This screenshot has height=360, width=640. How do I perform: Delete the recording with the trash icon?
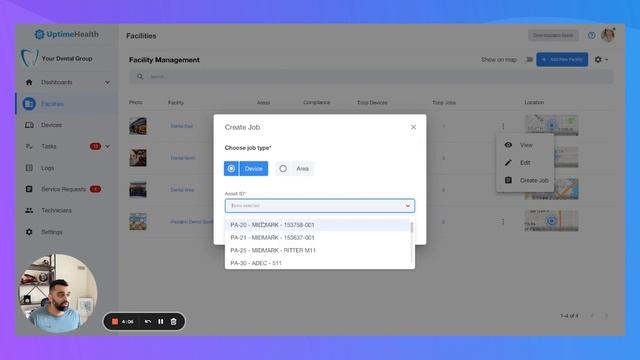(x=173, y=322)
